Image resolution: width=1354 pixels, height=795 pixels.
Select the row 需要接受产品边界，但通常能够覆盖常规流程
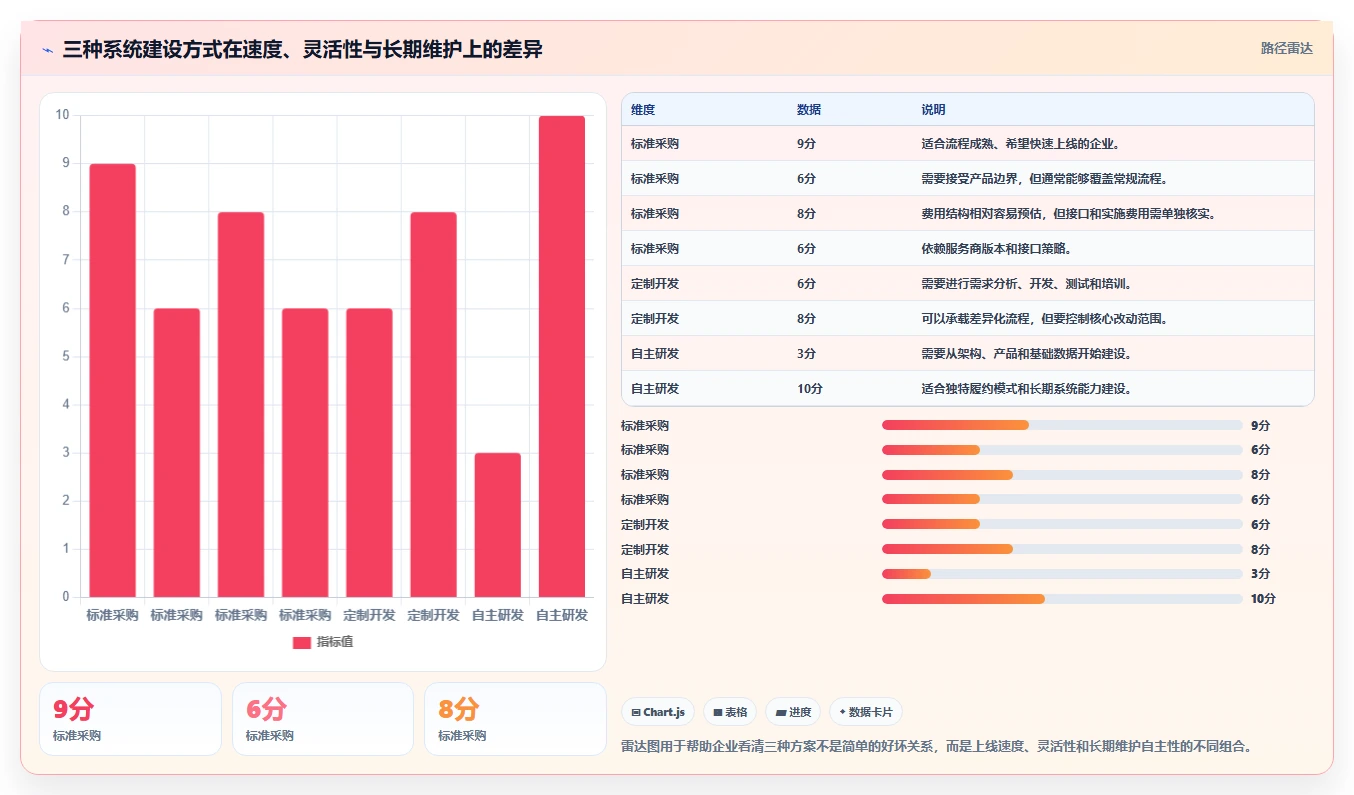pos(967,179)
